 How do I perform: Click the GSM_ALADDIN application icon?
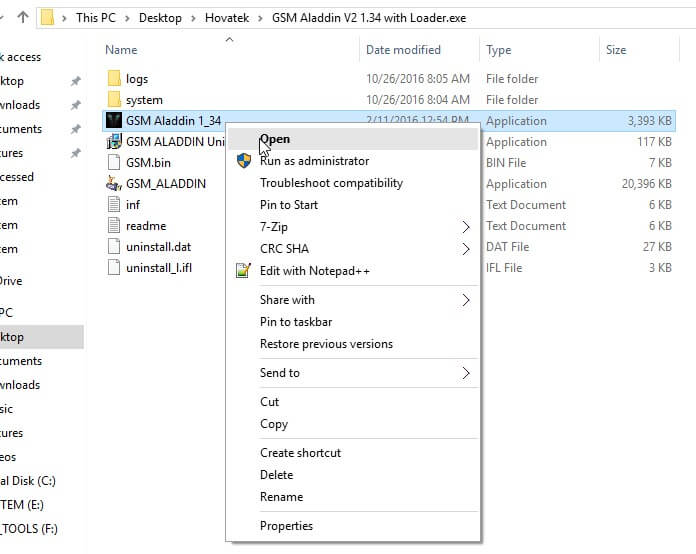pos(114,183)
